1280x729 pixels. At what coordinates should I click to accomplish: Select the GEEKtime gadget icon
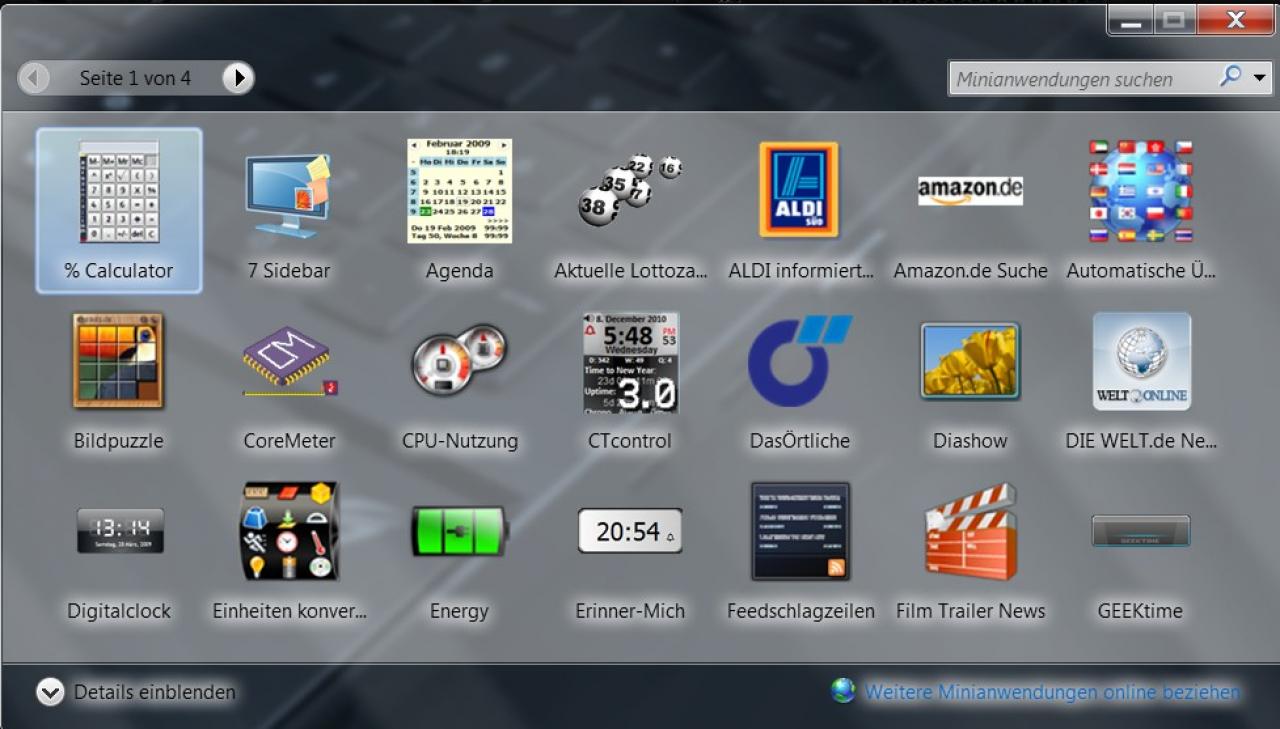[x=1141, y=531]
